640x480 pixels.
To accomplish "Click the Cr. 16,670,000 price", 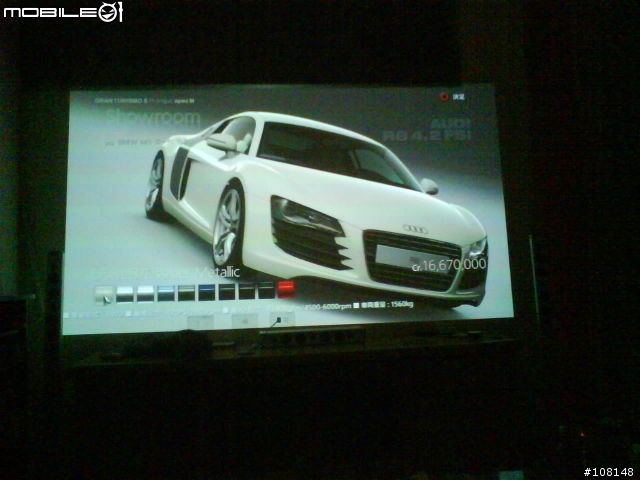I will click(449, 265).
